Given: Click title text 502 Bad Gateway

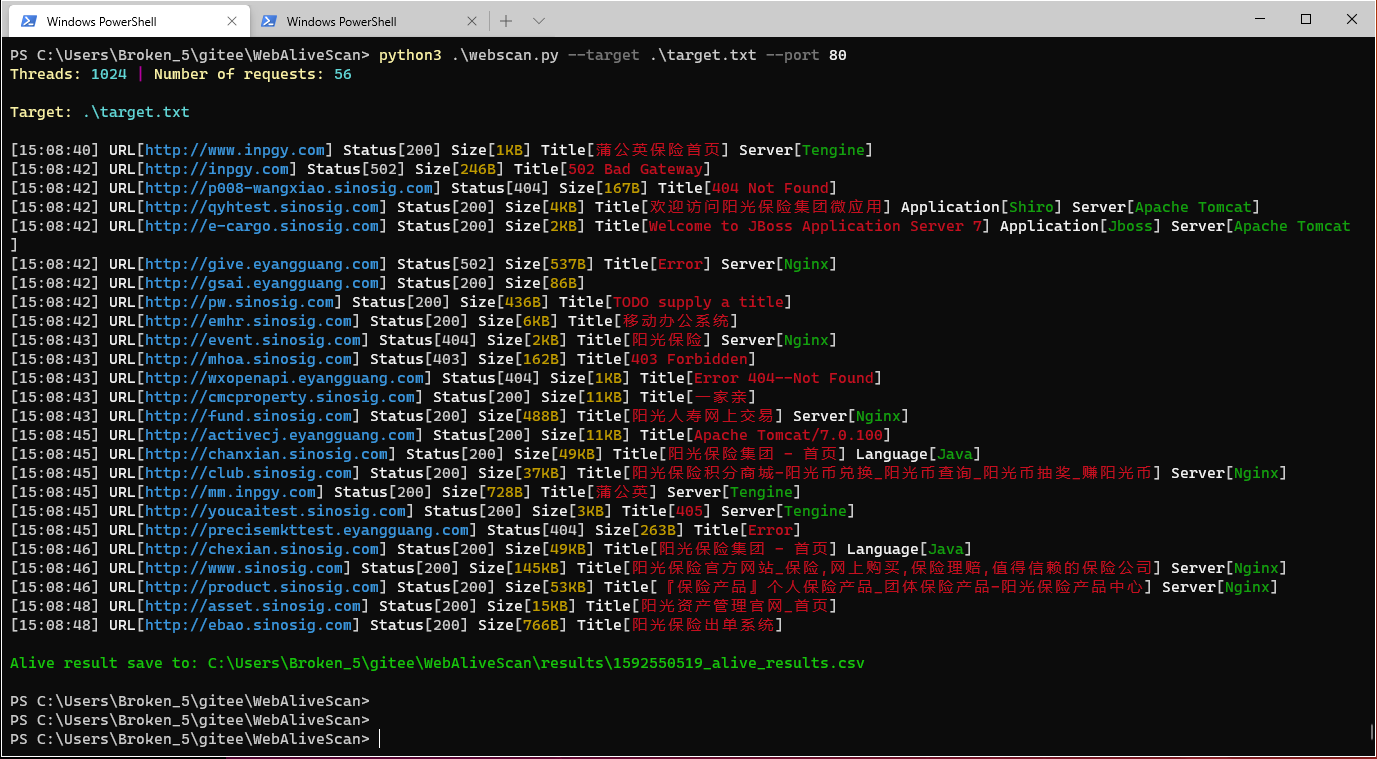Looking at the screenshot, I should coord(635,169).
